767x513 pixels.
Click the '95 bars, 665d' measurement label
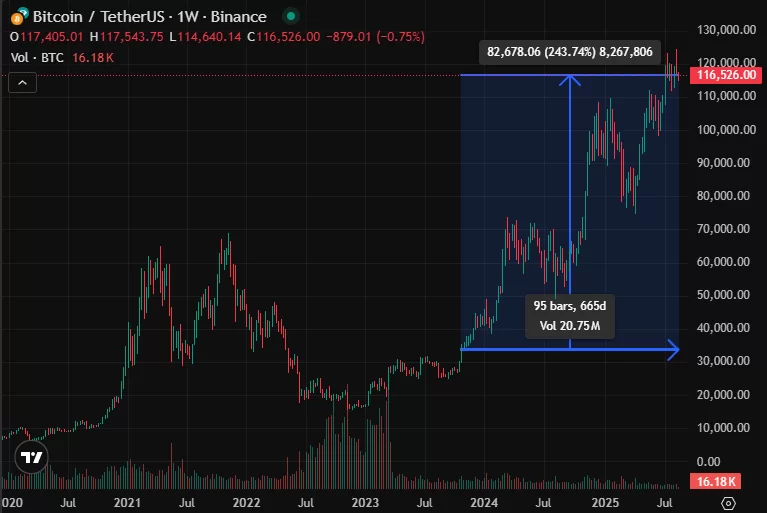pyautogui.click(x=570, y=306)
